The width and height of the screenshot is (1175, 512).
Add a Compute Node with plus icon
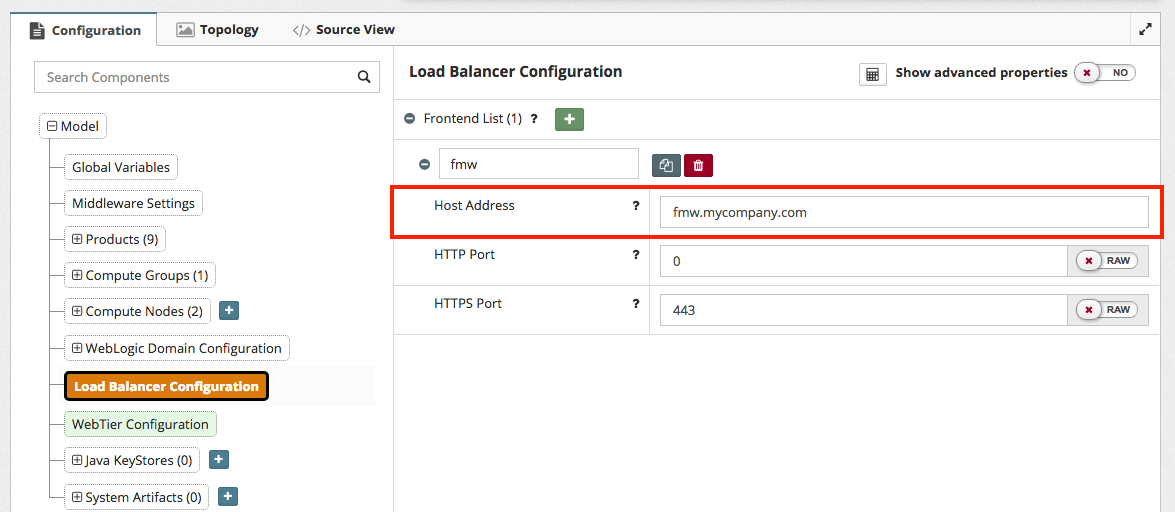tap(228, 311)
